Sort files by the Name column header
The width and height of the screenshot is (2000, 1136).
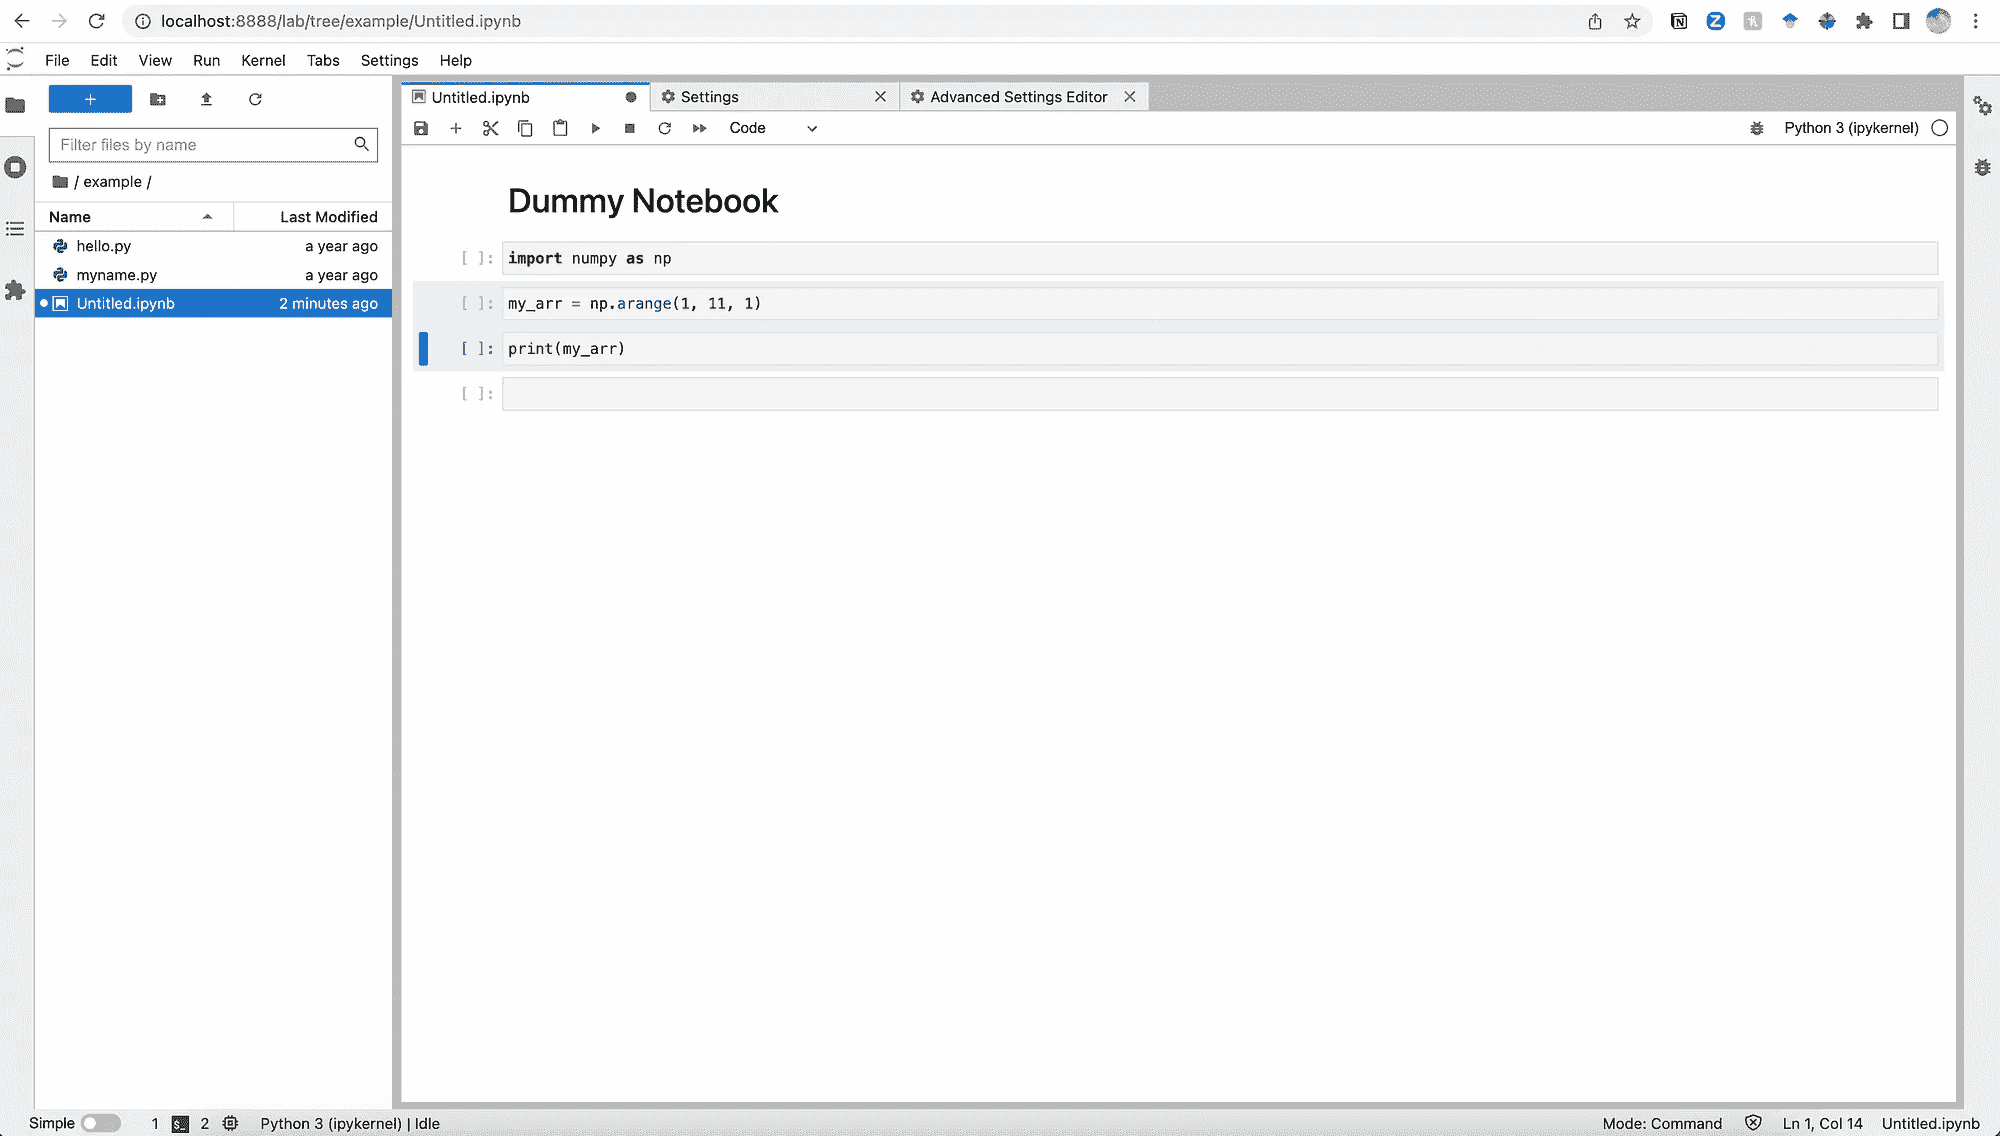70,217
